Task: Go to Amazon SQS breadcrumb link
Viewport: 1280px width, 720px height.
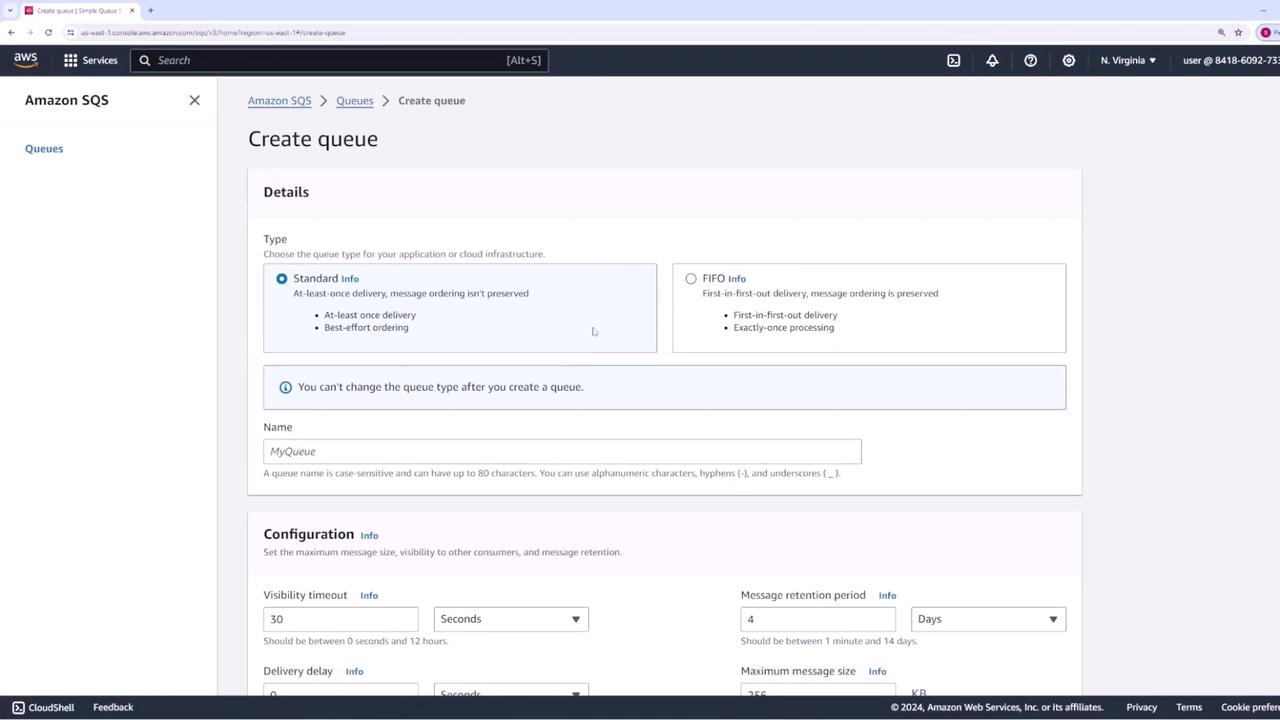Action: point(279,100)
